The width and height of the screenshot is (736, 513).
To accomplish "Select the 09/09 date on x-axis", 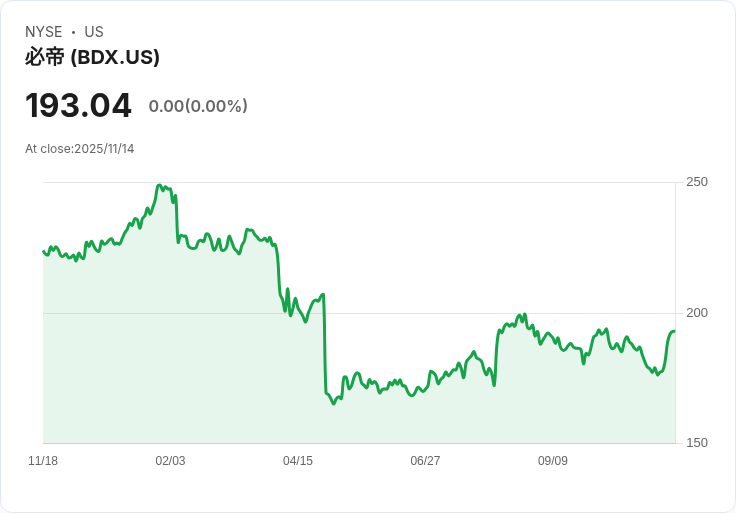I will pyautogui.click(x=553, y=461).
